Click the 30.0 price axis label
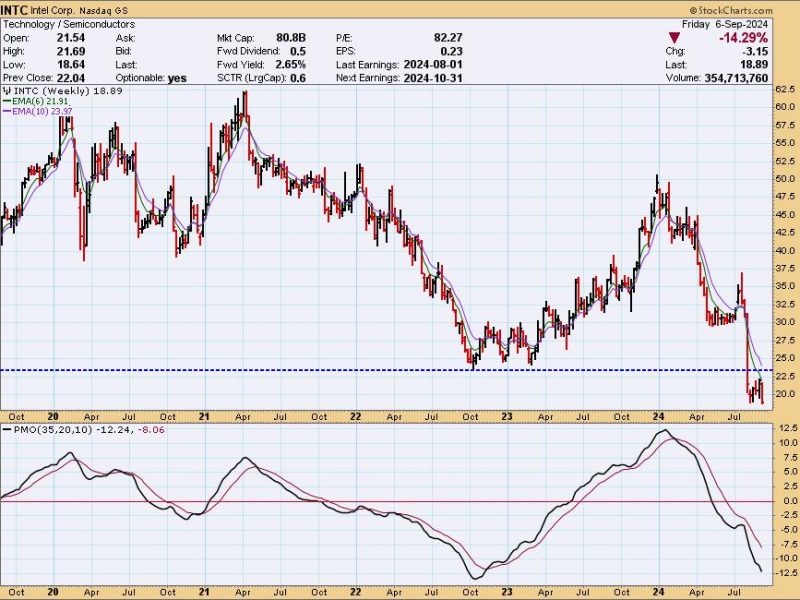The image size is (800, 600). pyautogui.click(x=785, y=322)
